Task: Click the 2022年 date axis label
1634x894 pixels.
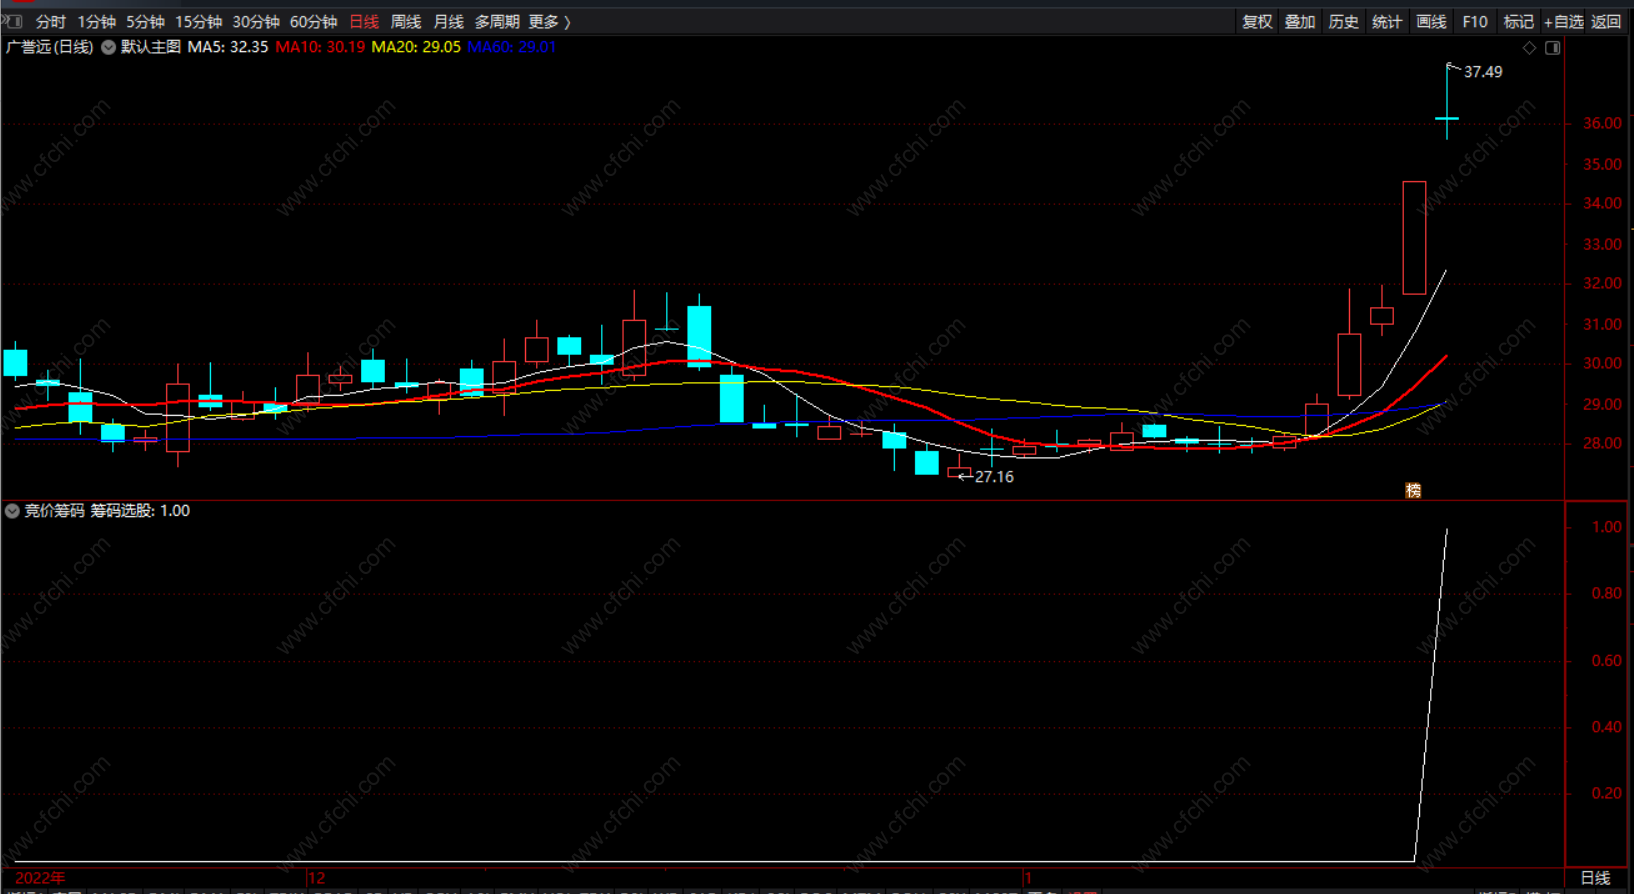Action: tap(40, 878)
